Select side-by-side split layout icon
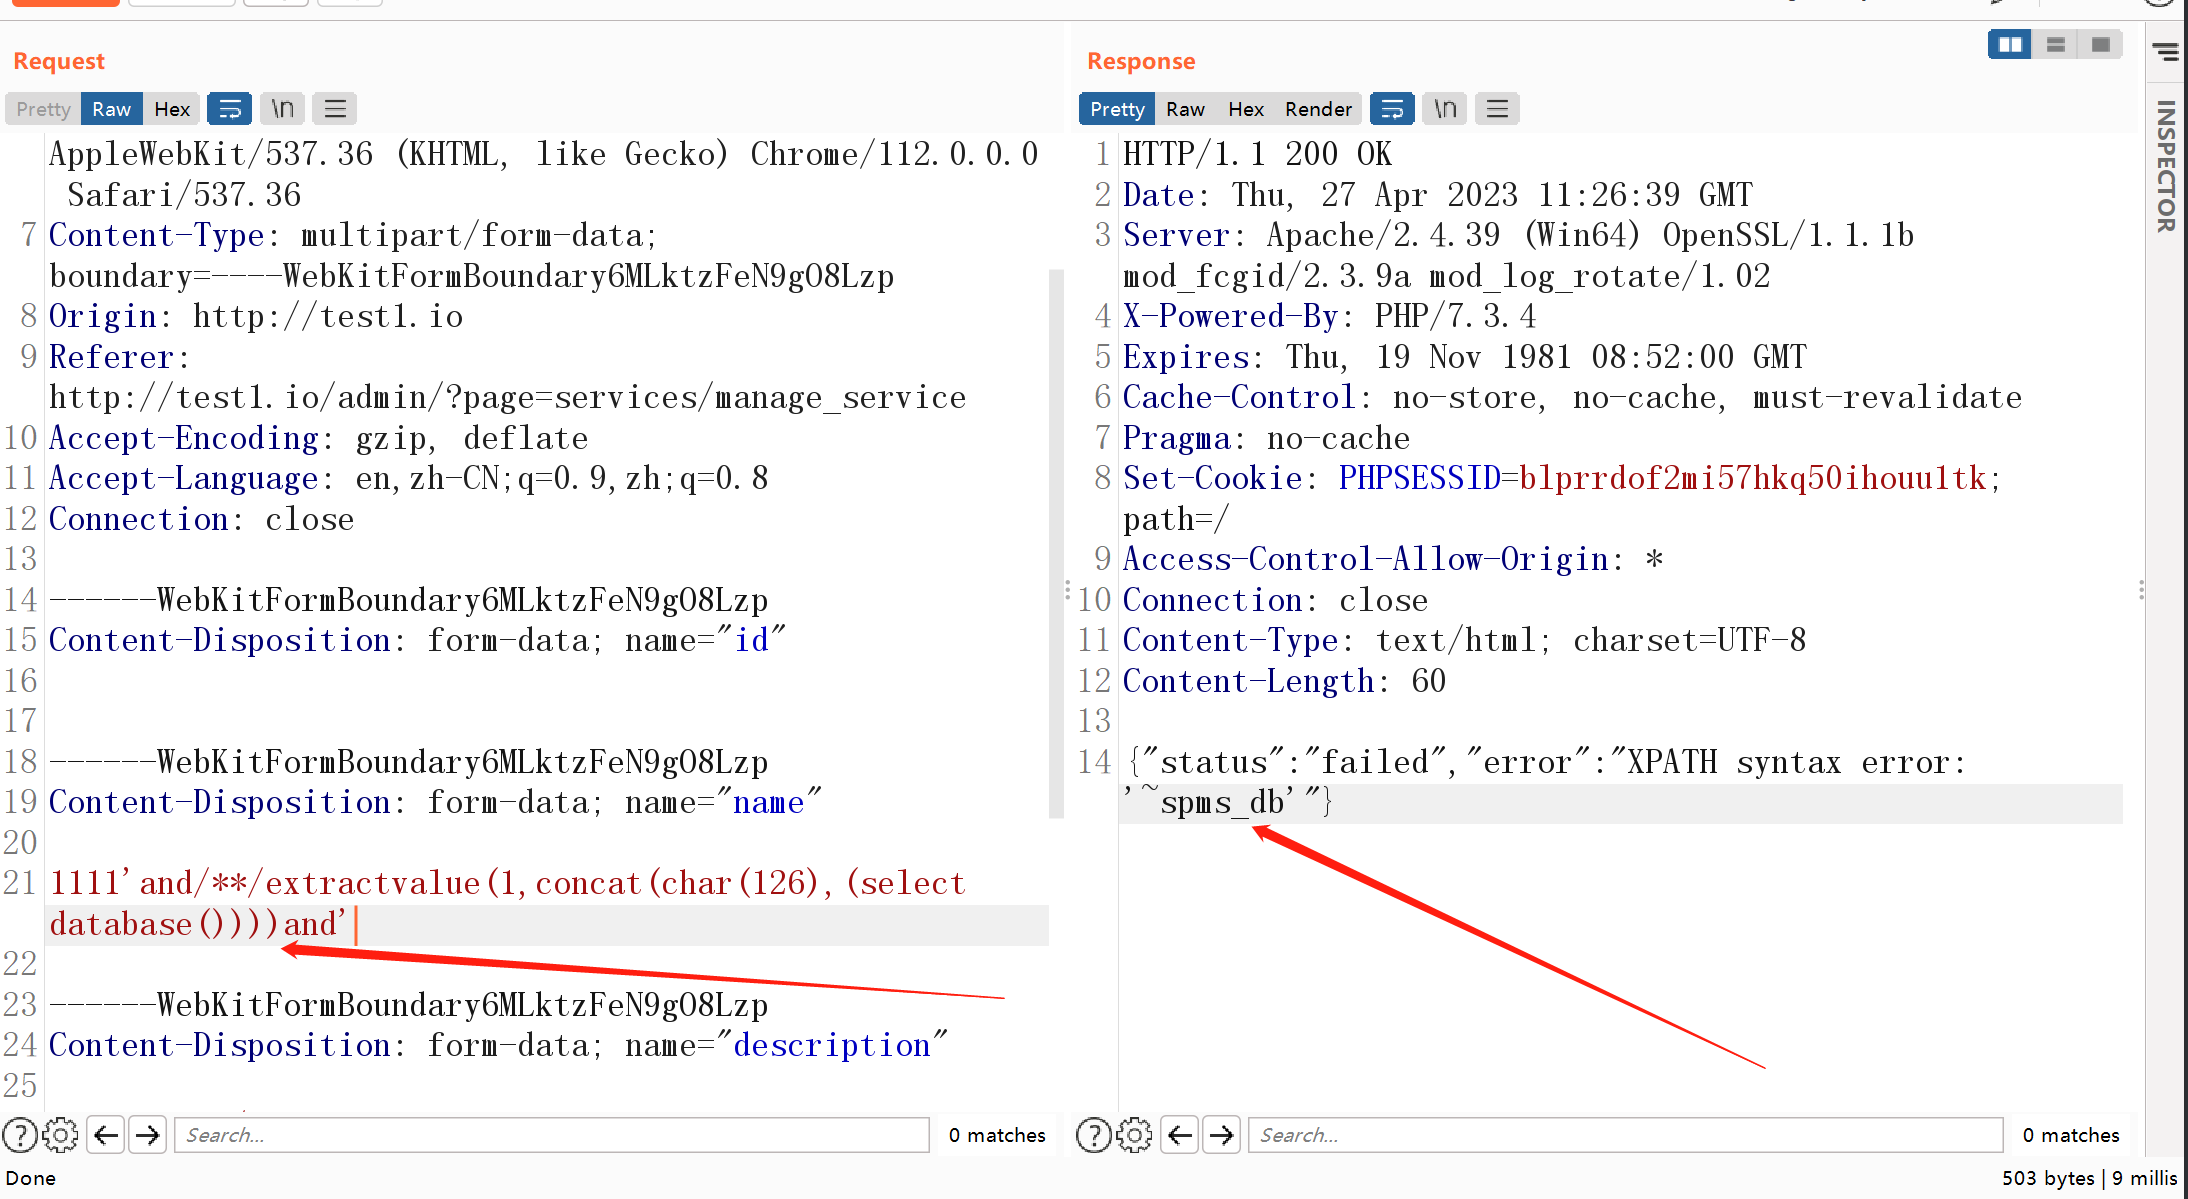 (2010, 45)
